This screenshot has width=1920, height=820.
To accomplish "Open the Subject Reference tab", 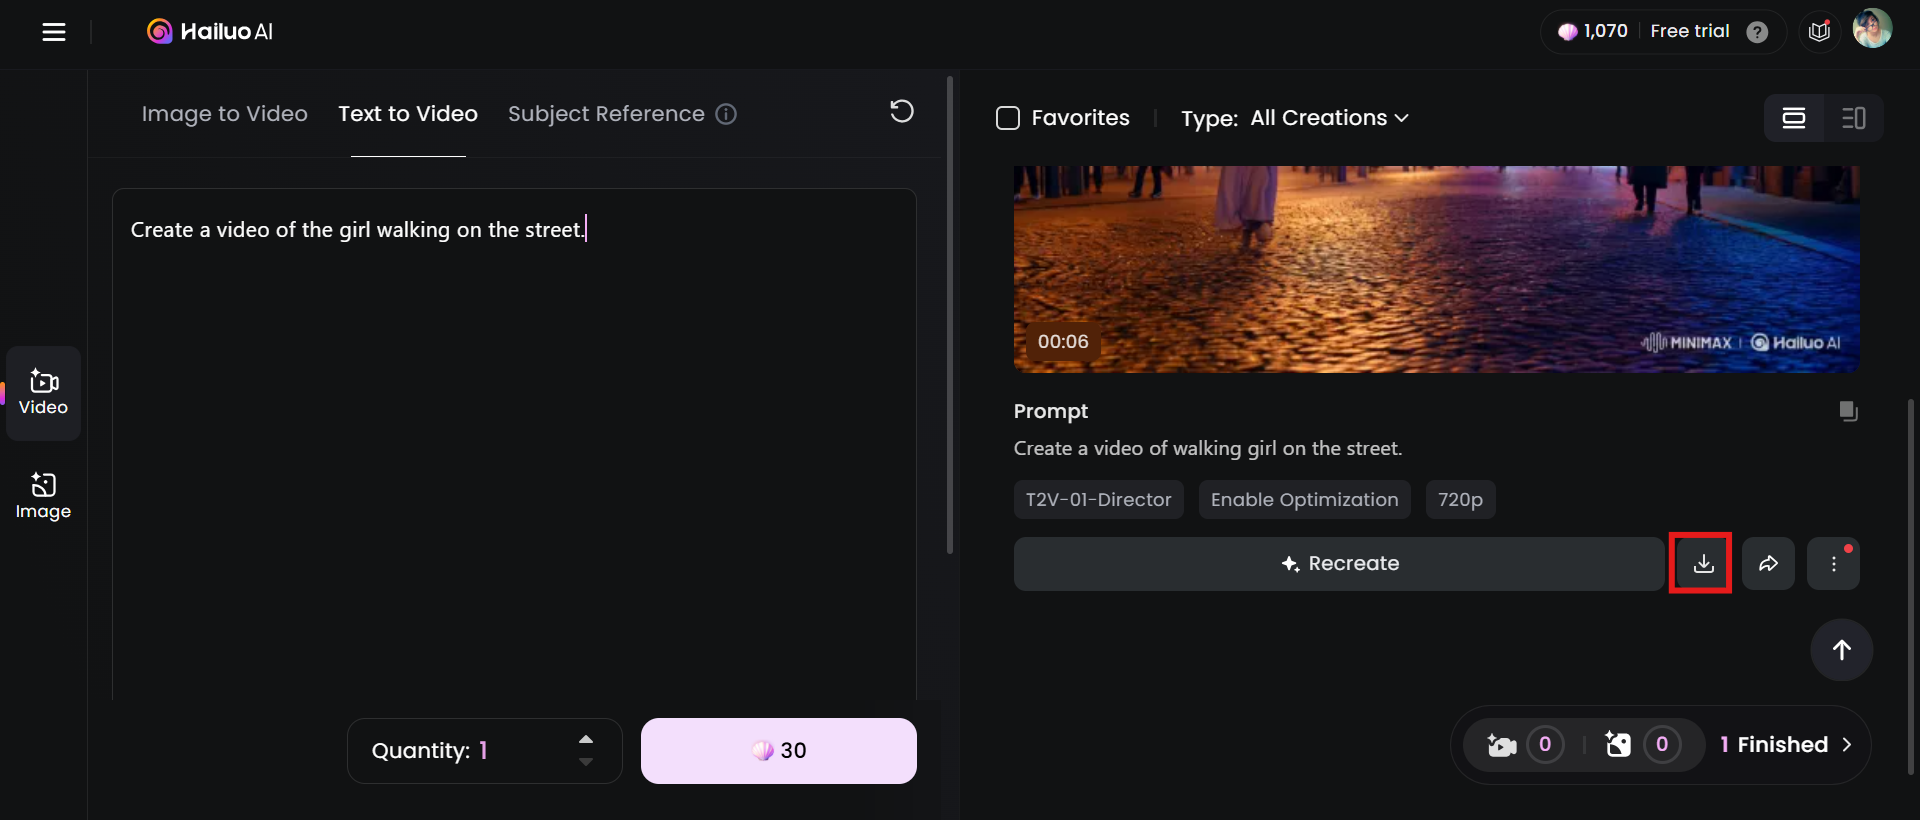I will coord(606,114).
